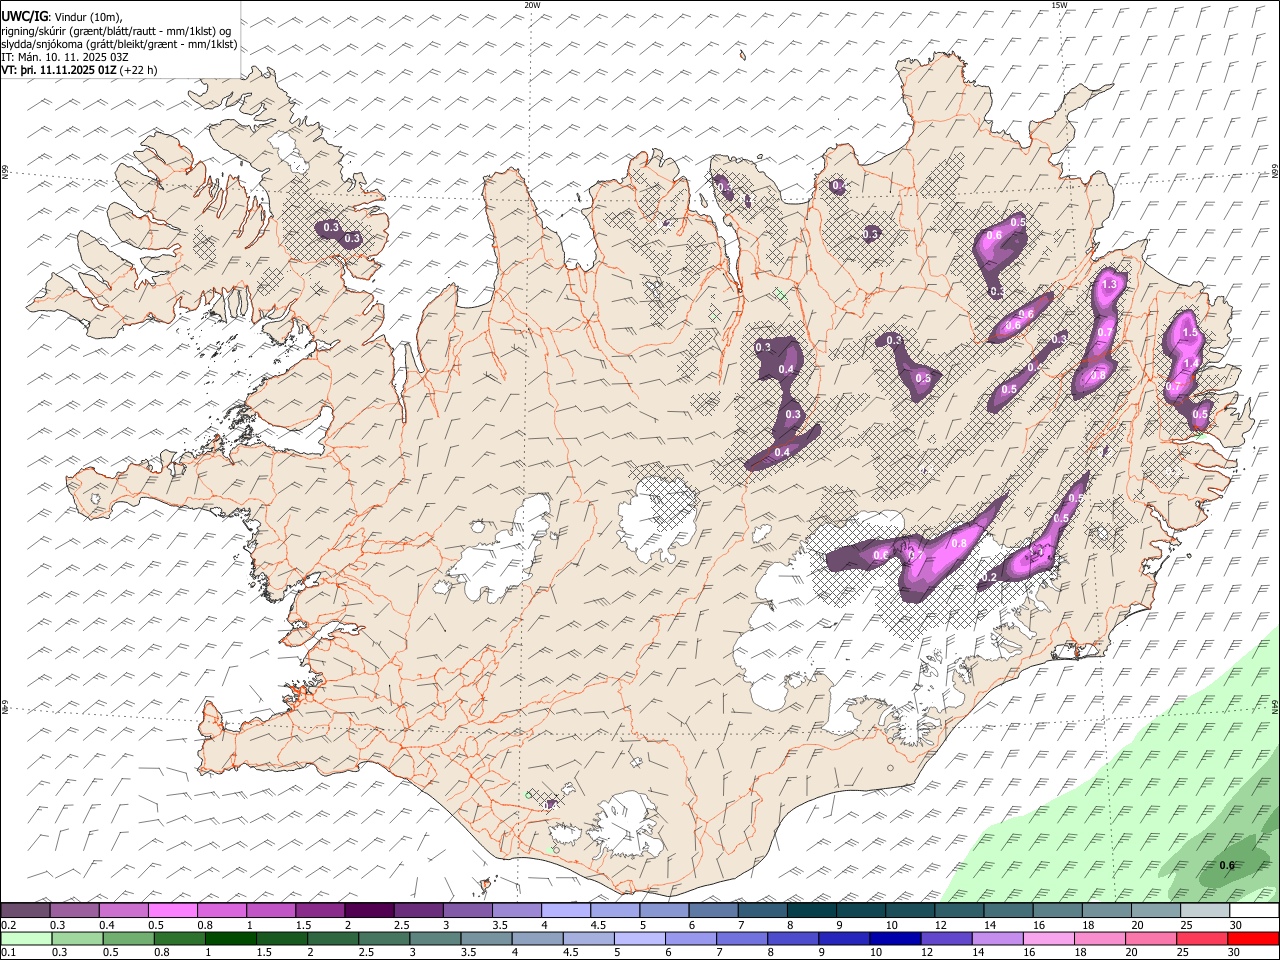Click the 'slydda/snjókoma' legend description line
The width and height of the screenshot is (1280, 960).
(120, 44)
